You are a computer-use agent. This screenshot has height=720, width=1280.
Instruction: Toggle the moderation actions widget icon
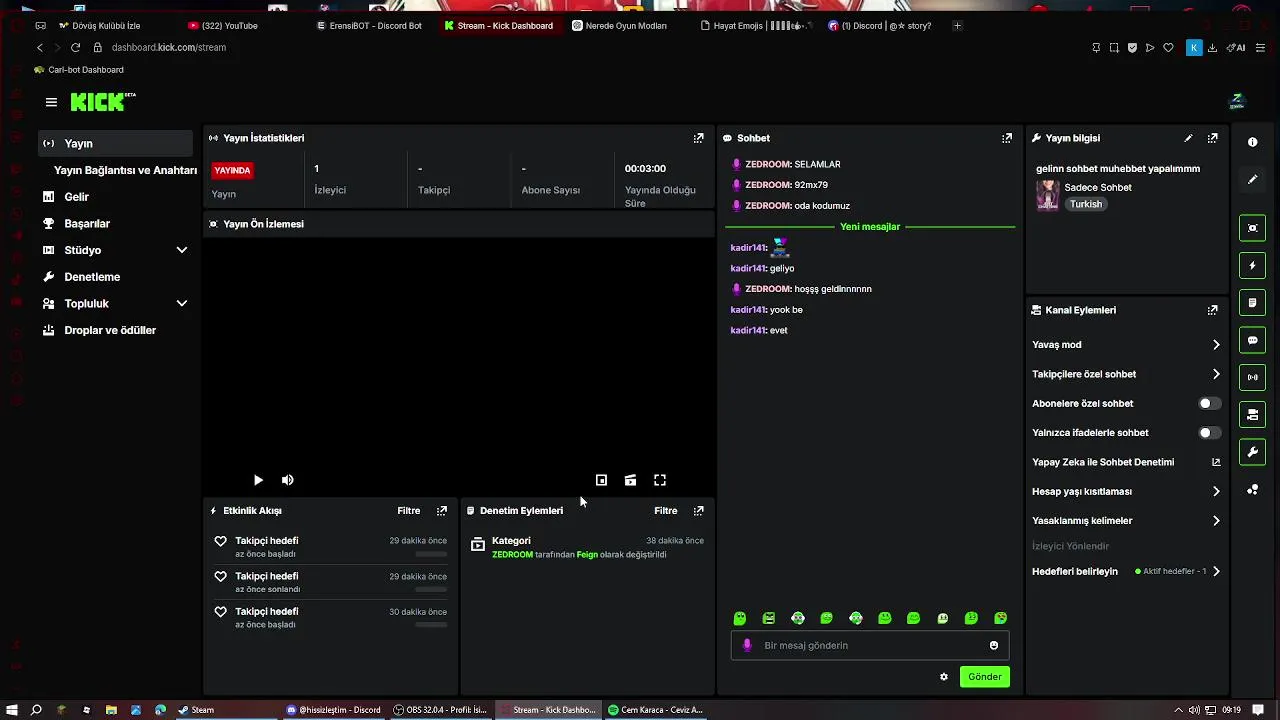click(1253, 415)
